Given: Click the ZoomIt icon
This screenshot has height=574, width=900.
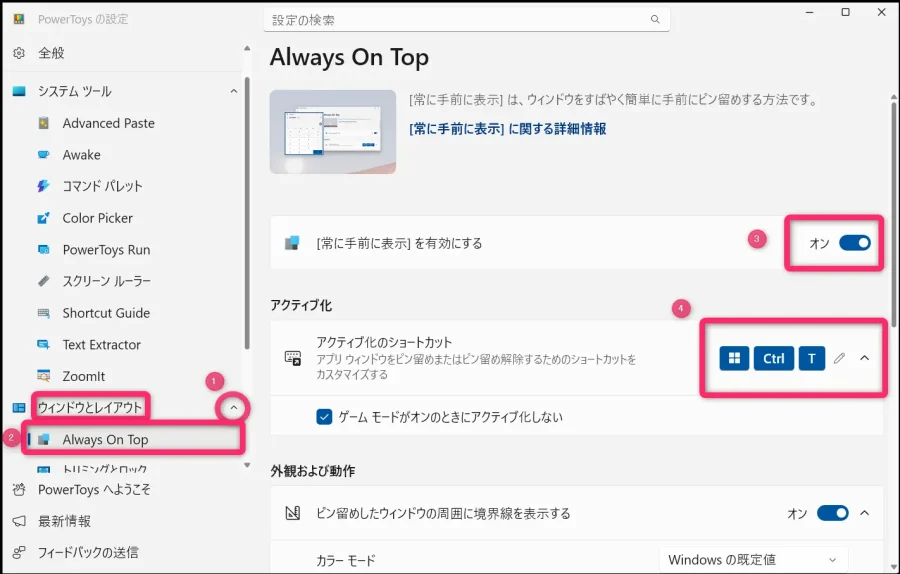Looking at the screenshot, I should [44, 376].
